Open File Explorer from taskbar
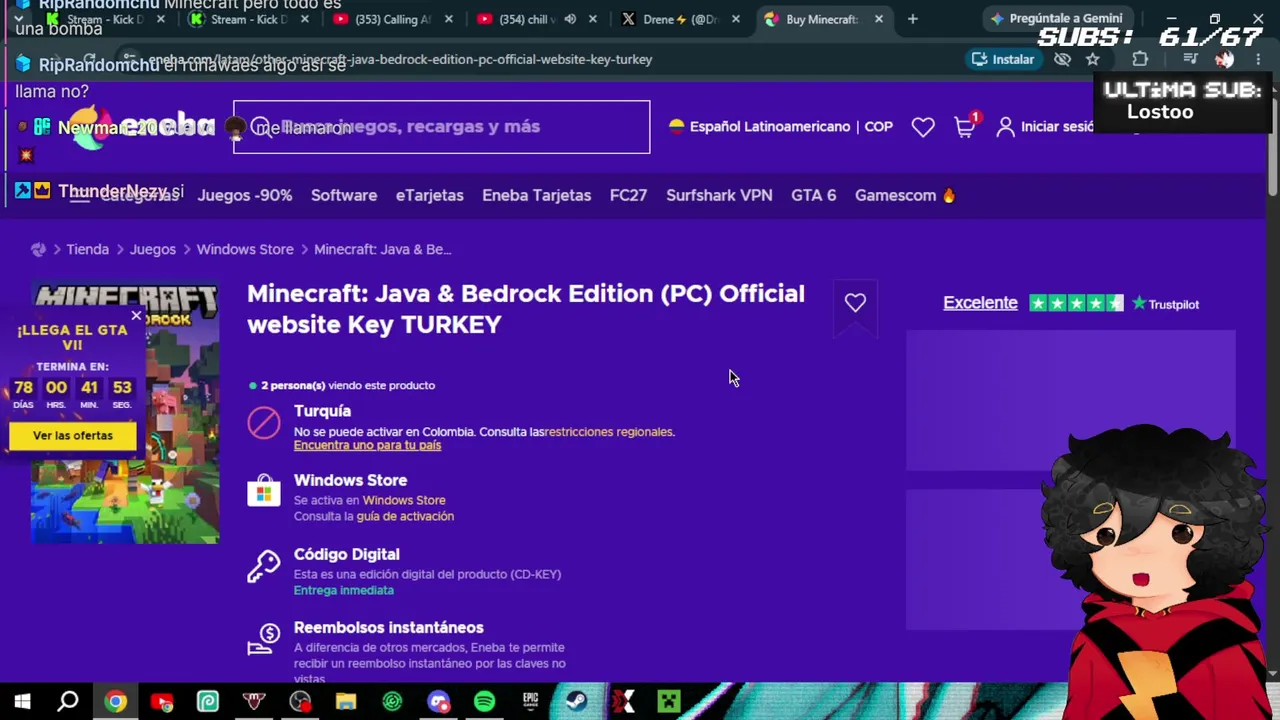This screenshot has width=1280, height=720. click(x=346, y=701)
